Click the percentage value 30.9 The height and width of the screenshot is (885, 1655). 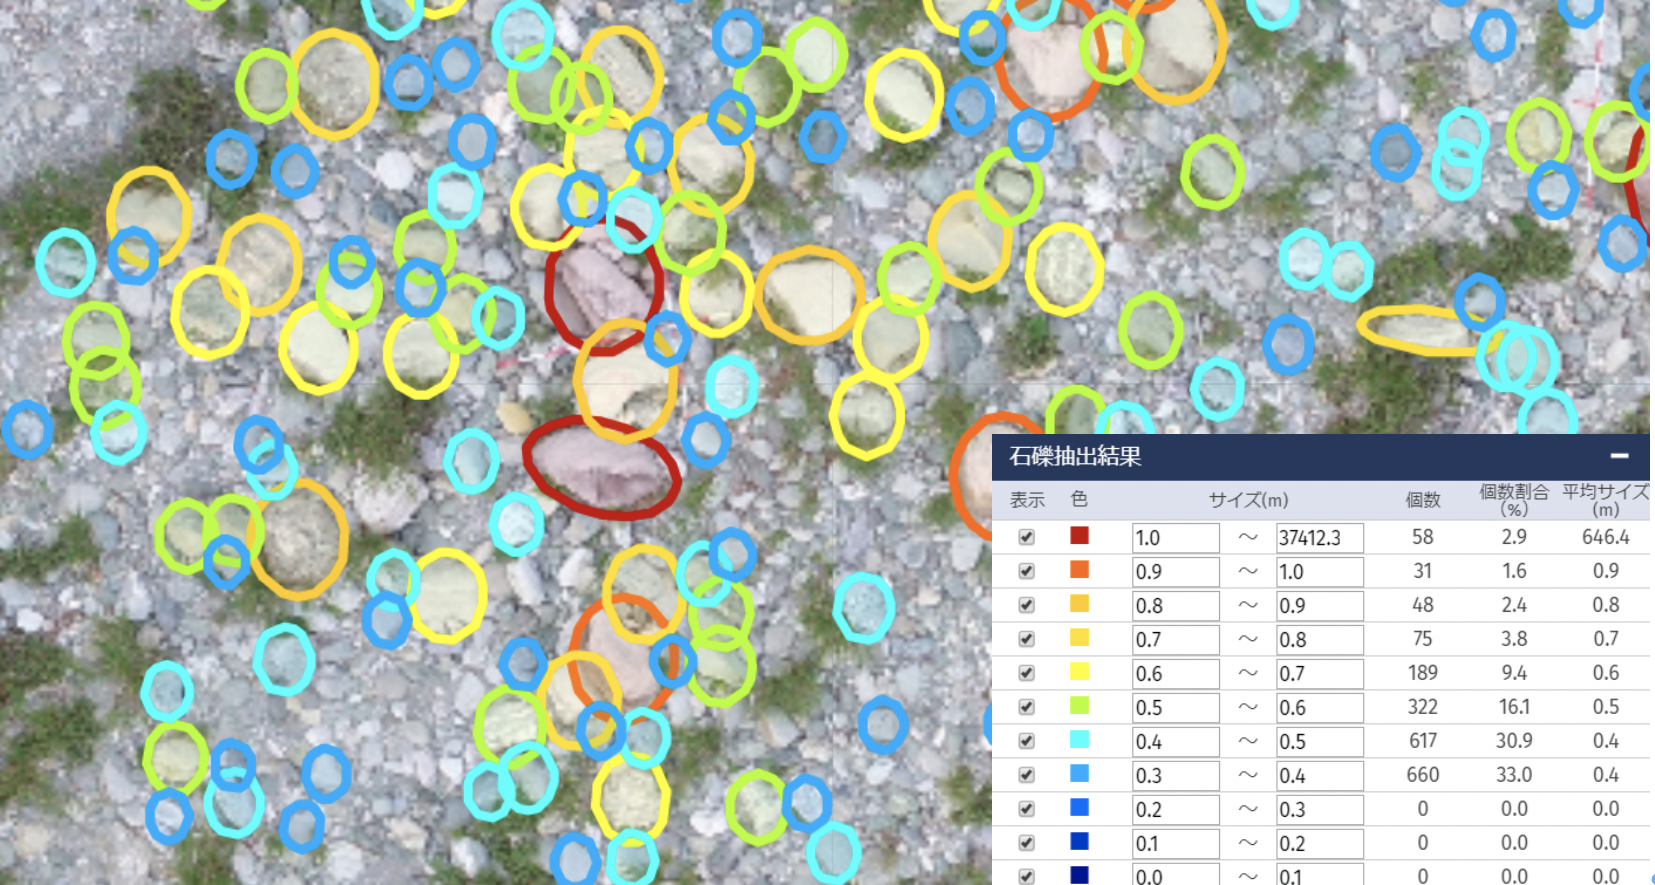pyautogui.click(x=1514, y=741)
